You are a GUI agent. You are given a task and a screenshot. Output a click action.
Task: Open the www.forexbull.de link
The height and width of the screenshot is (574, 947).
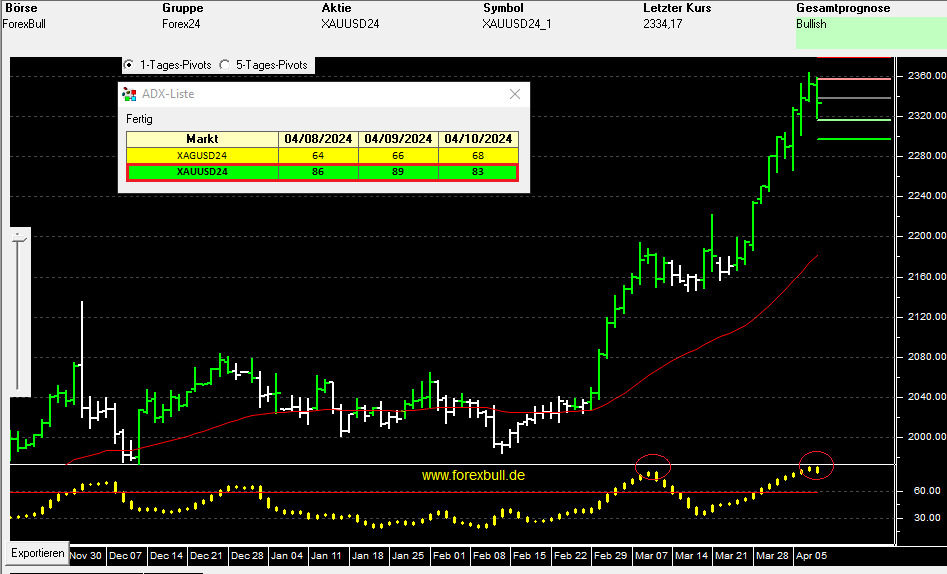[x=473, y=476]
